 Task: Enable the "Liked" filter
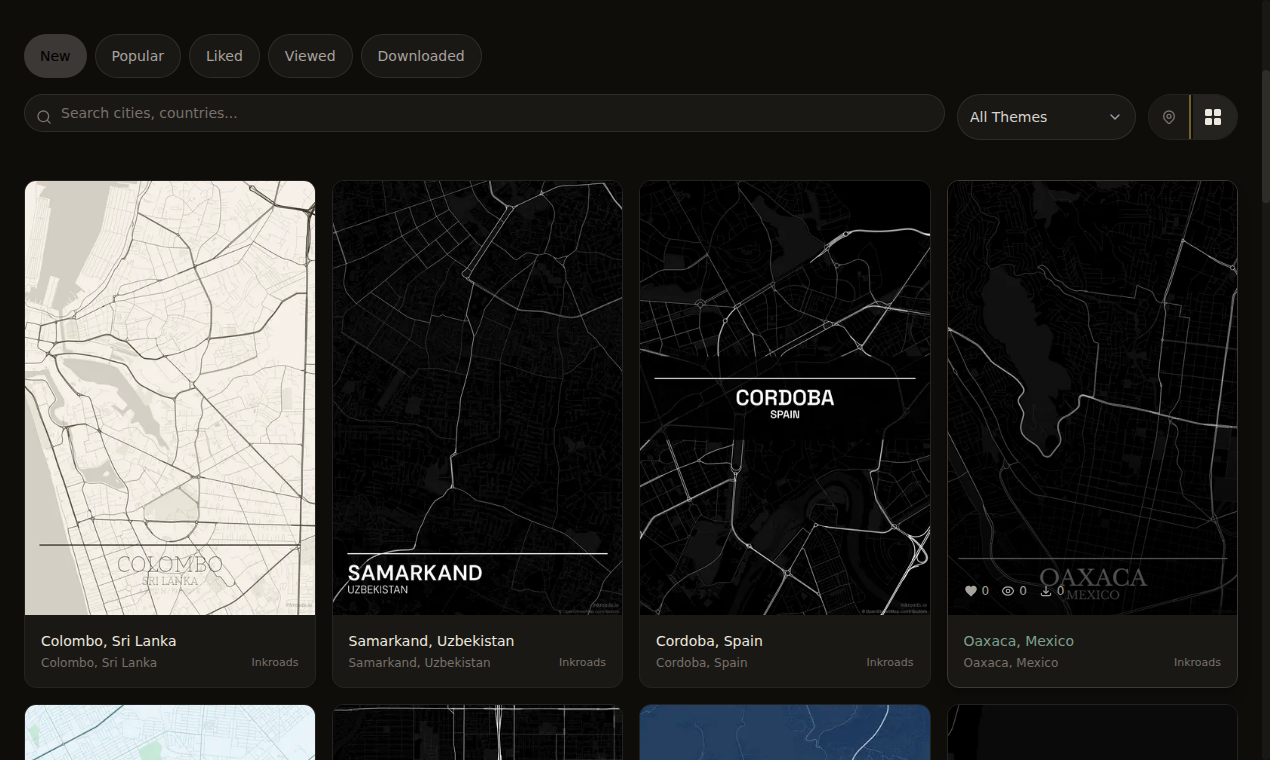[x=224, y=56]
